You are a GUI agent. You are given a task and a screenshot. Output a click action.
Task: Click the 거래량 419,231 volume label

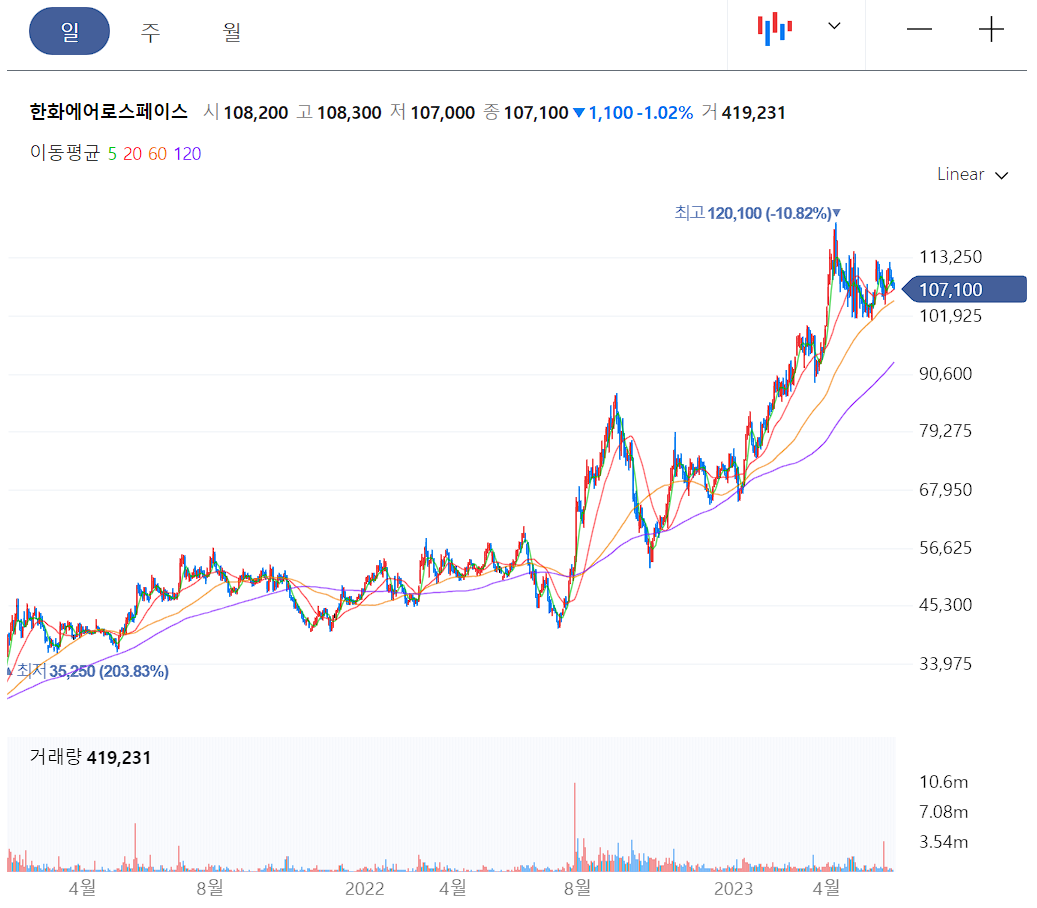click(x=91, y=757)
